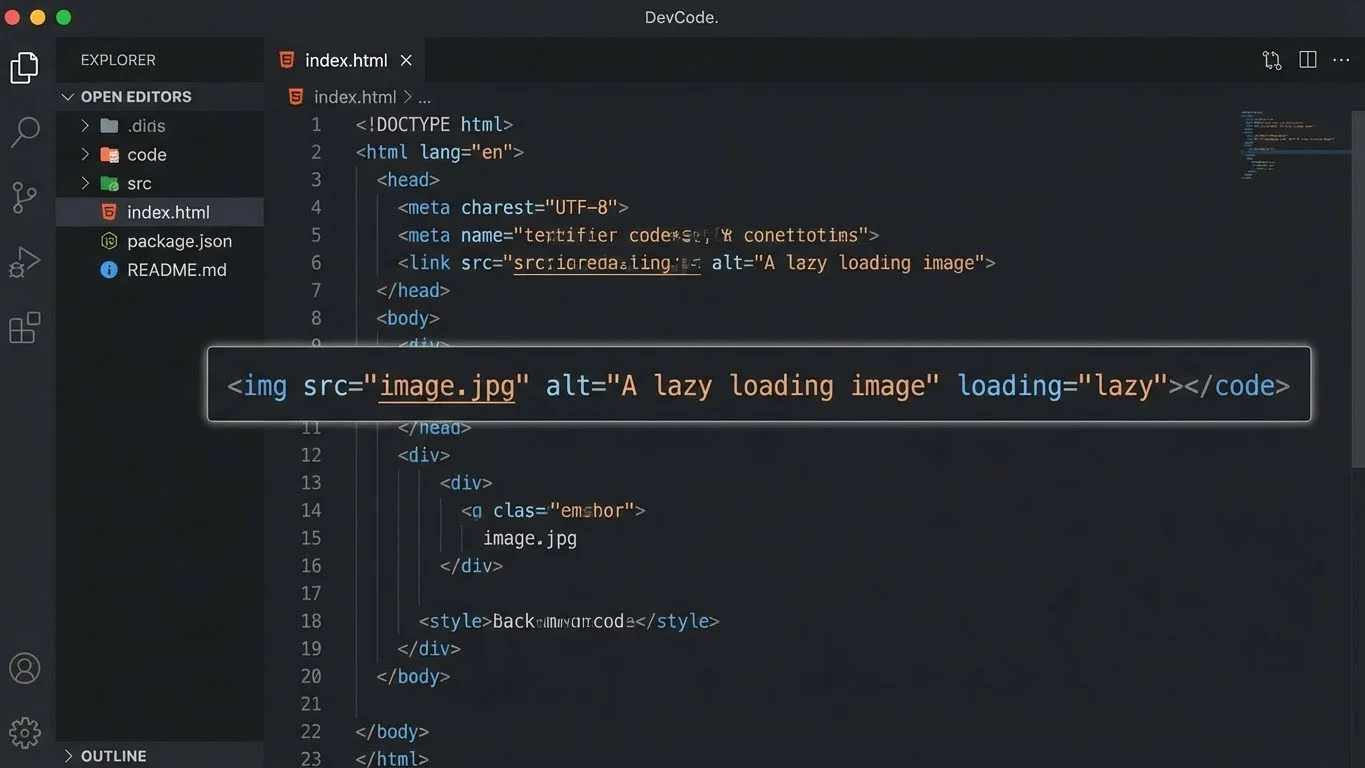Switch to the index.html tab
1365x768 pixels.
[x=345, y=60]
